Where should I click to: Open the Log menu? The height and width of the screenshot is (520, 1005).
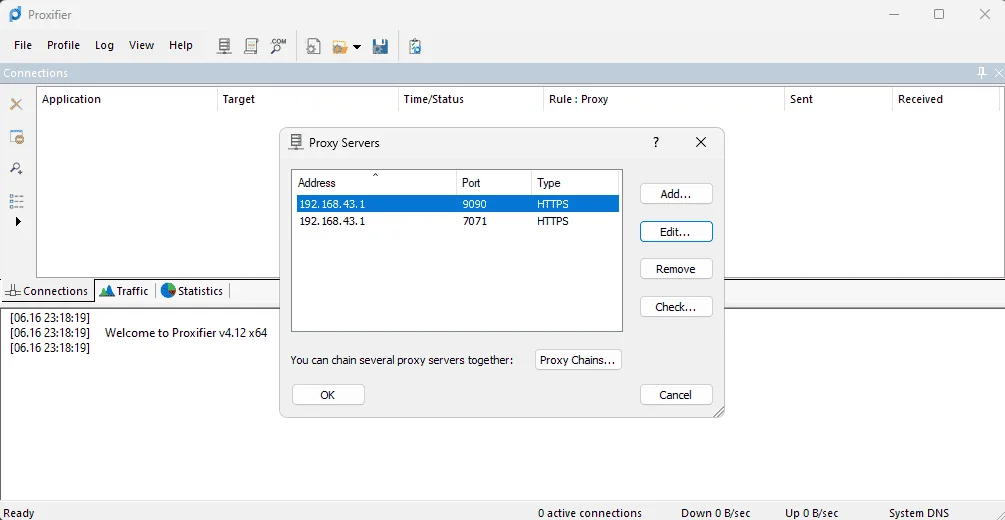pyautogui.click(x=104, y=45)
